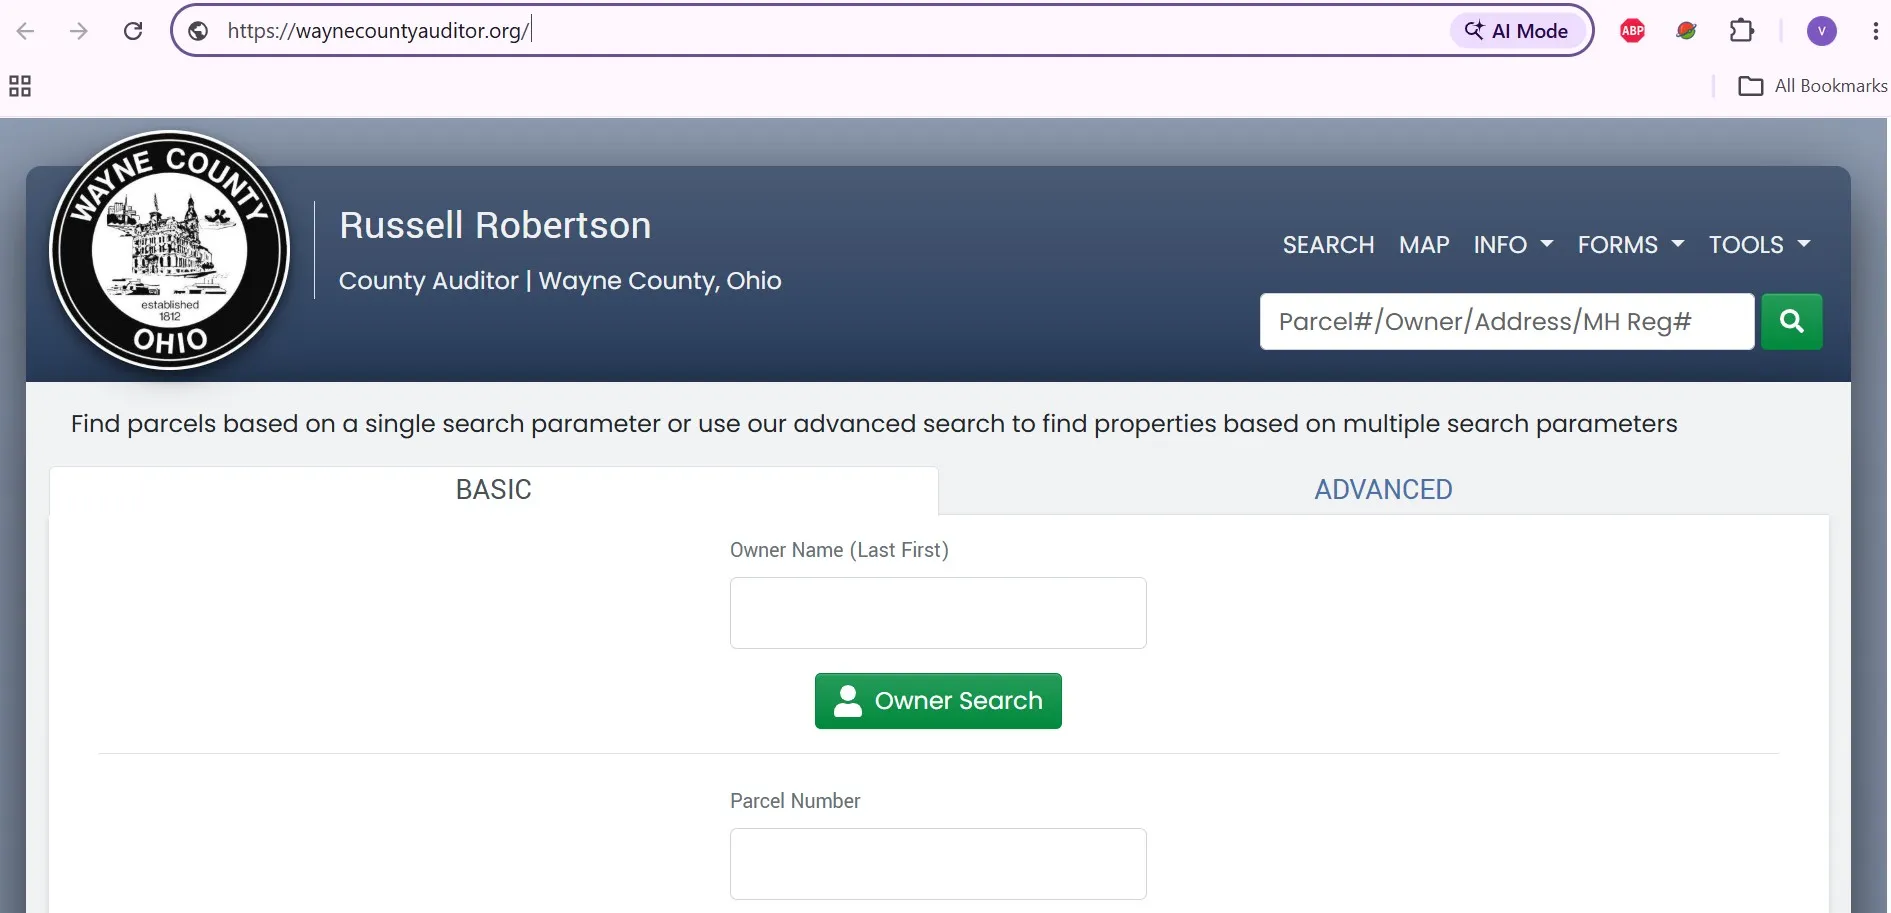Screen dimensions: 1891x913
Task: Expand the INFO dropdown menu
Action: tap(1513, 245)
